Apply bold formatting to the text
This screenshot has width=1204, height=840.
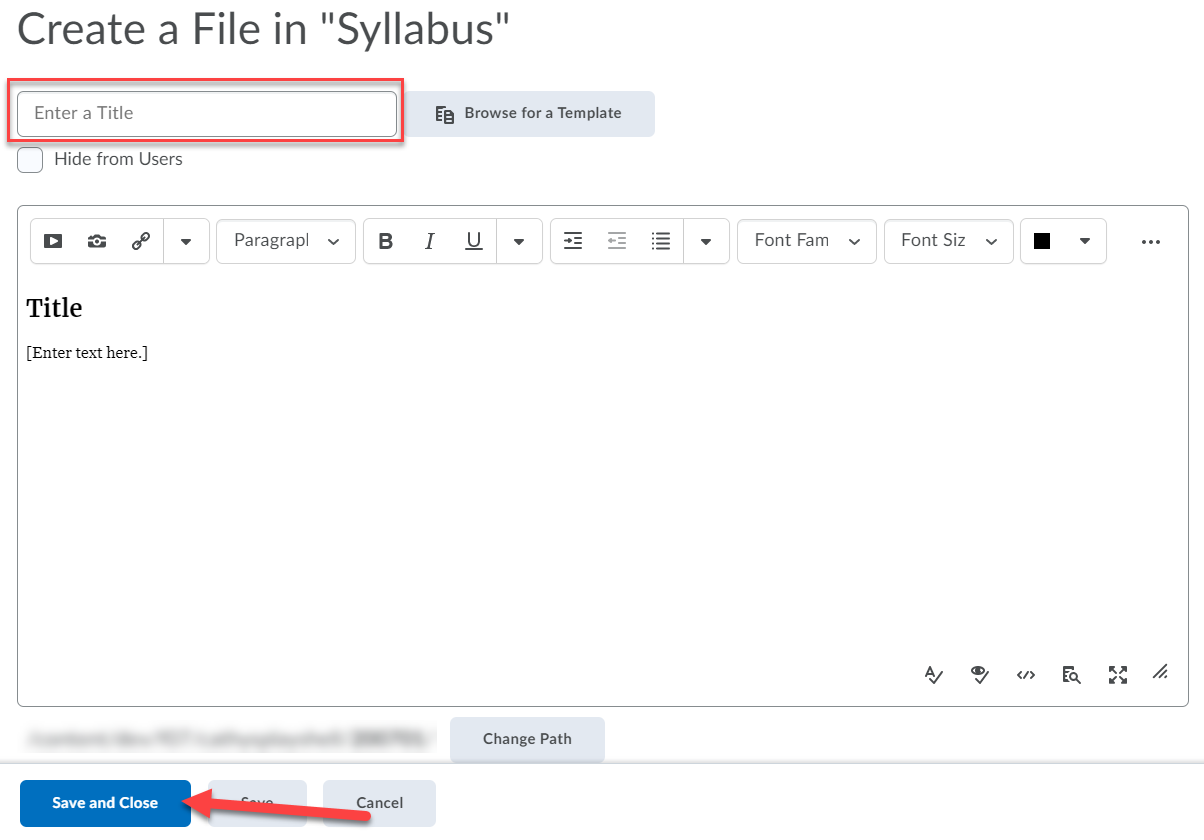385,241
